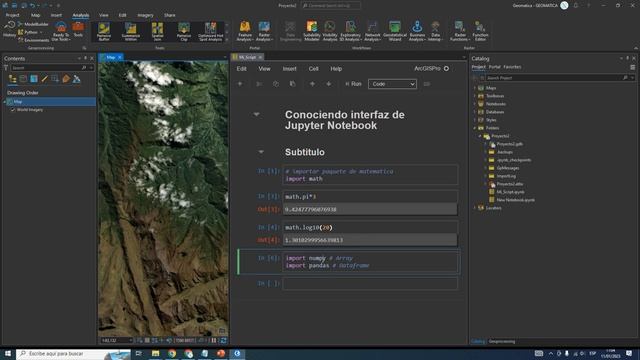Open Chrome from the taskbar
Screen dimensions: 640x360
[172, 353]
